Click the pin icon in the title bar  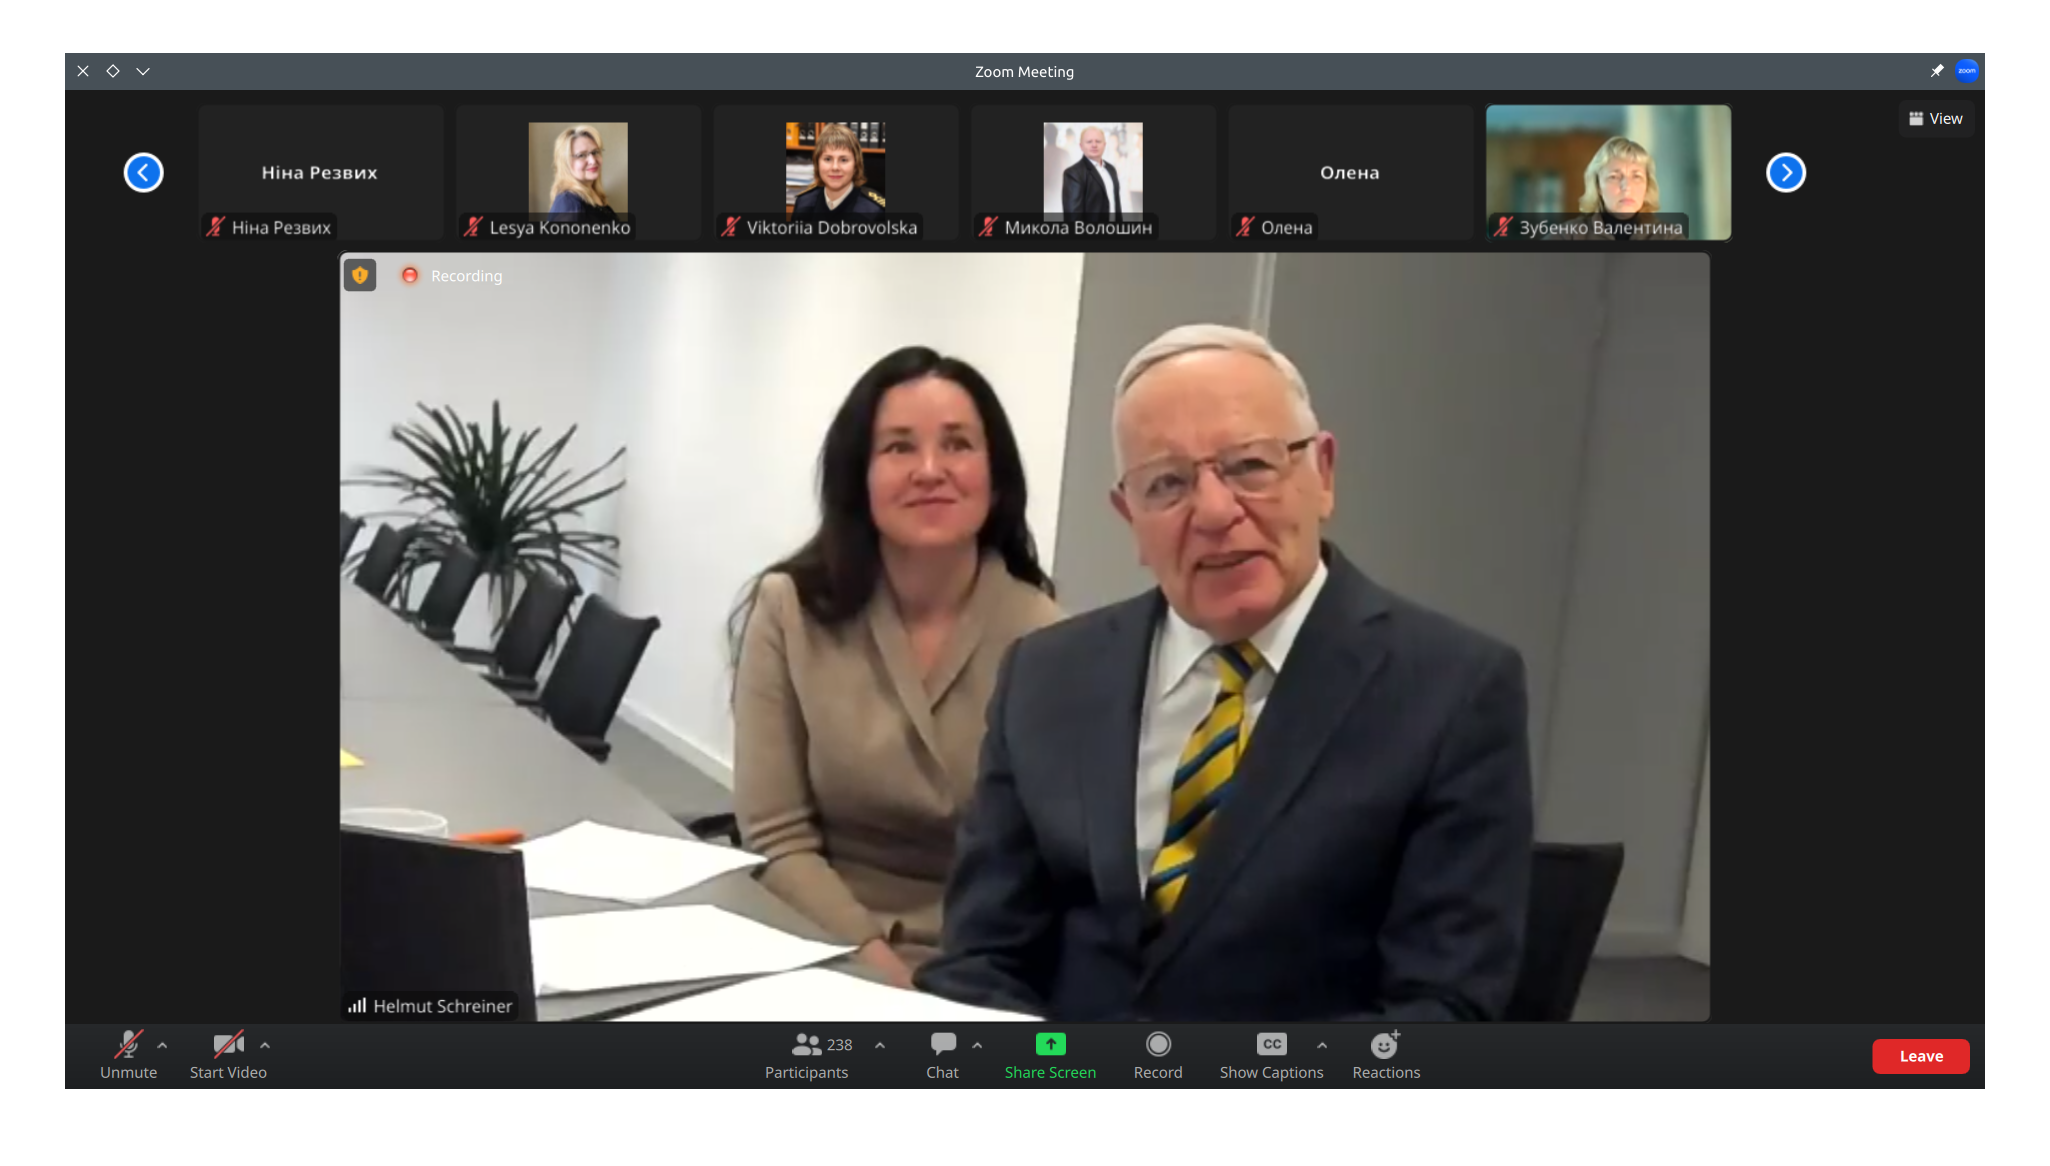click(x=1936, y=71)
